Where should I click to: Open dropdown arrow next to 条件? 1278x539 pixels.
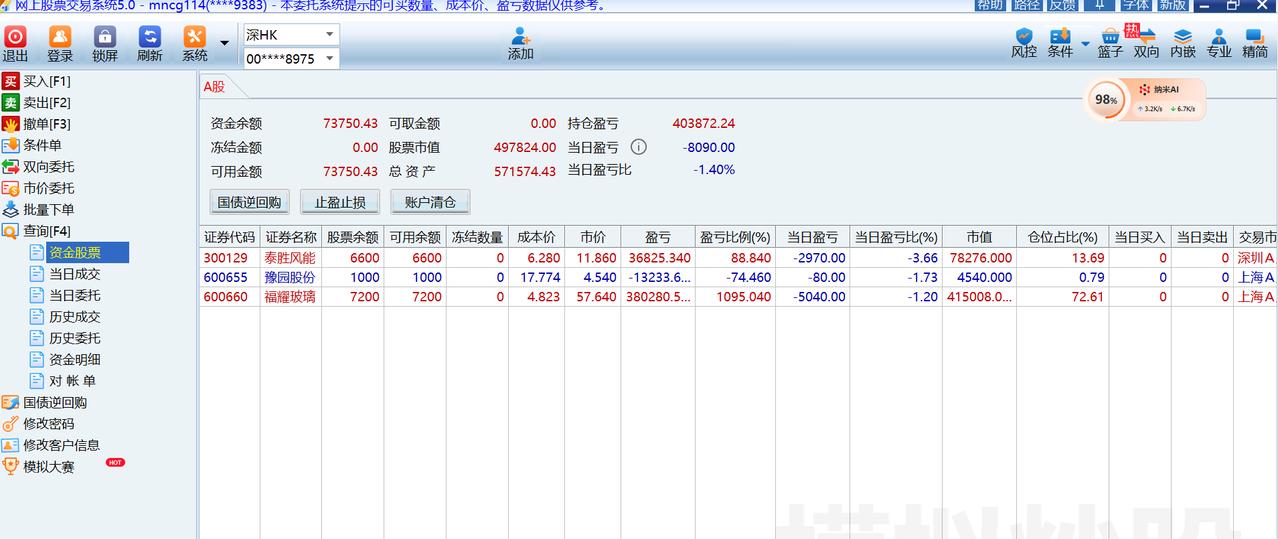click(x=1086, y=43)
